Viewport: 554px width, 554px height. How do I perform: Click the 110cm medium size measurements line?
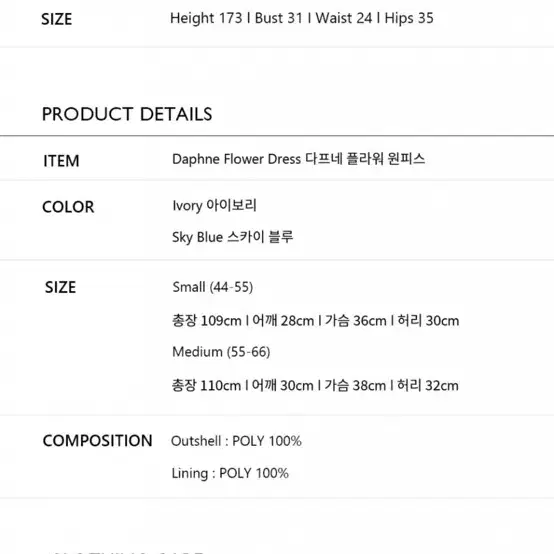tap(315, 385)
